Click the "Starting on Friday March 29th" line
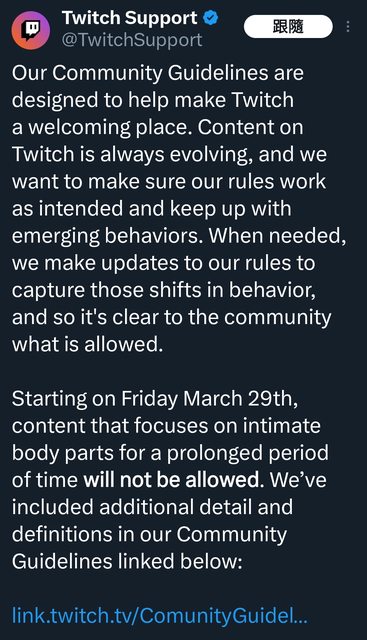This screenshot has width=367, height=640. tap(155, 399)
